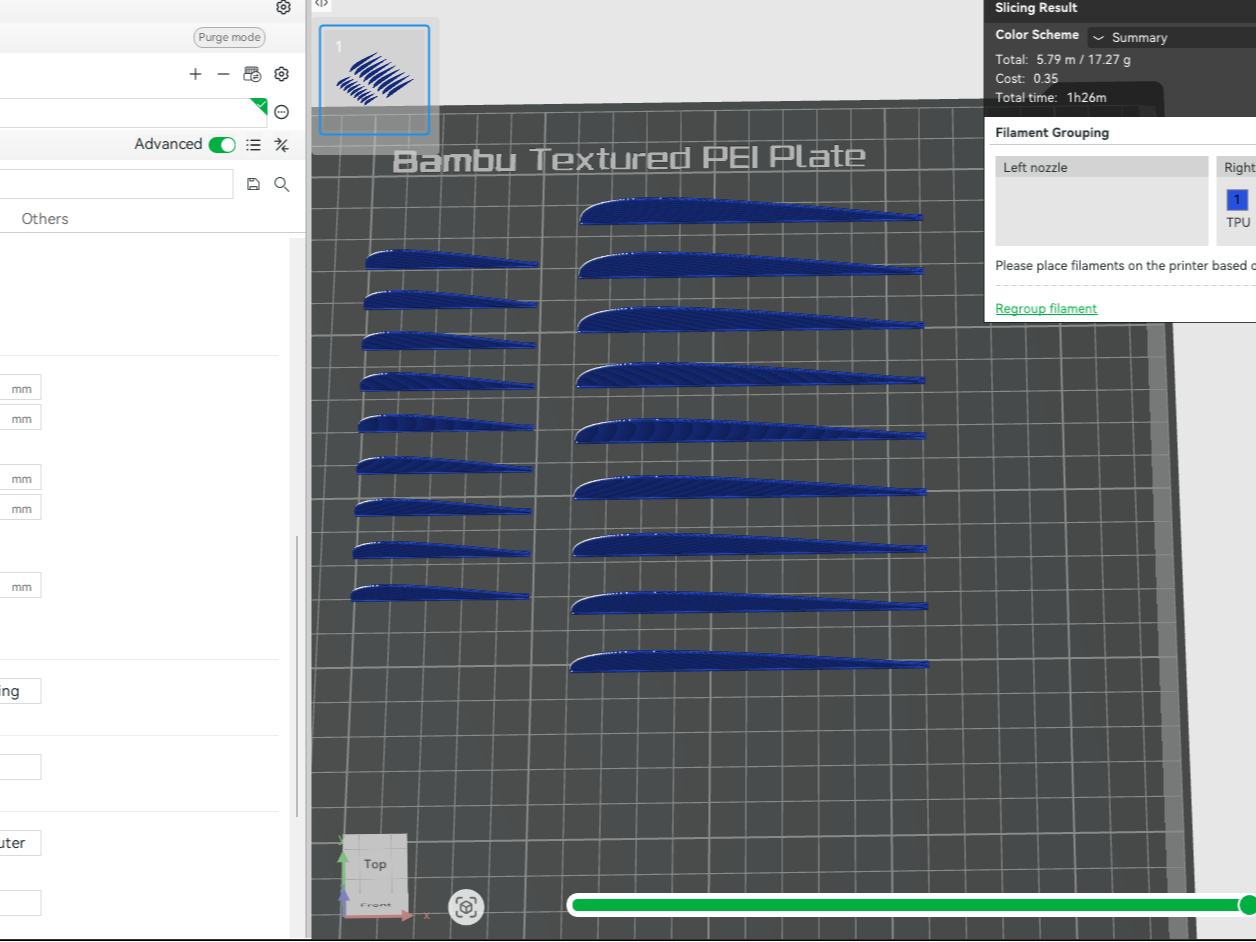Click the search settings magnifier icon
This screenshot has height=942, width=1256.
(x=282, y=184)
